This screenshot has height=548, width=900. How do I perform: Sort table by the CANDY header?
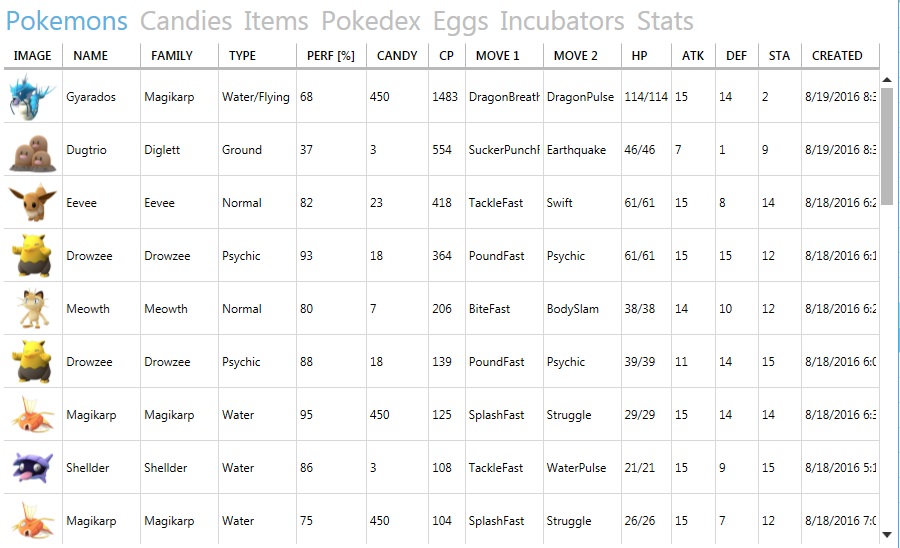click(397, 56)
